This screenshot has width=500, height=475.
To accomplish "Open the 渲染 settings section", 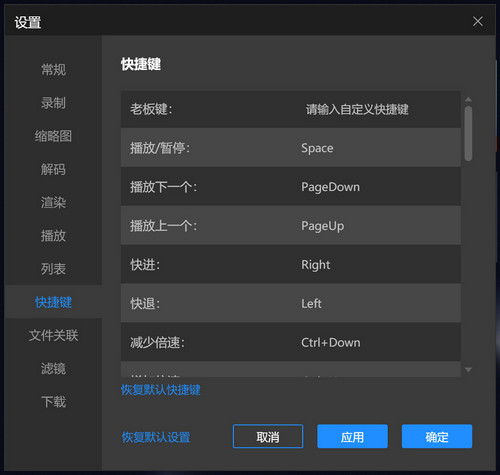I will (53, 202).
